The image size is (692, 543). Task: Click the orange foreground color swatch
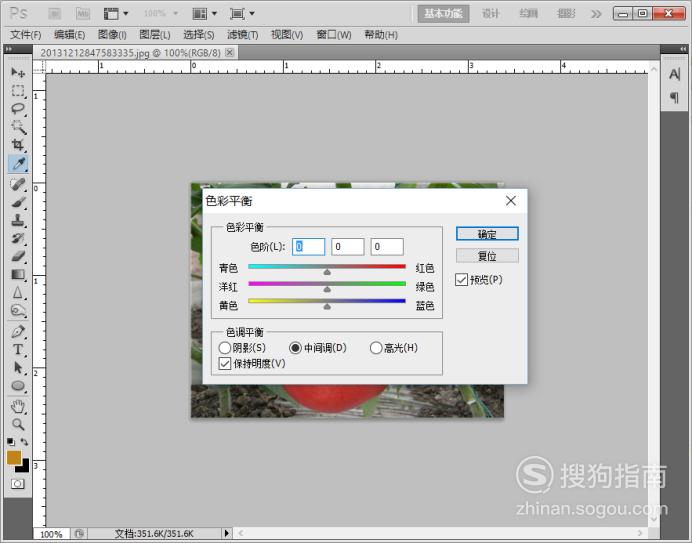pyautogui.click(x=14, y=457)
